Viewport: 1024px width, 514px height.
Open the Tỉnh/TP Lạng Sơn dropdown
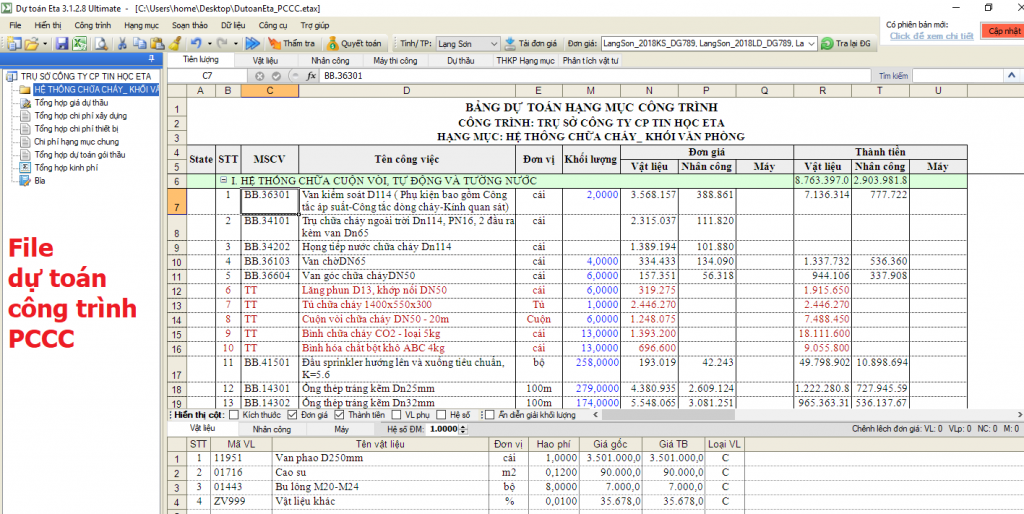495,44
